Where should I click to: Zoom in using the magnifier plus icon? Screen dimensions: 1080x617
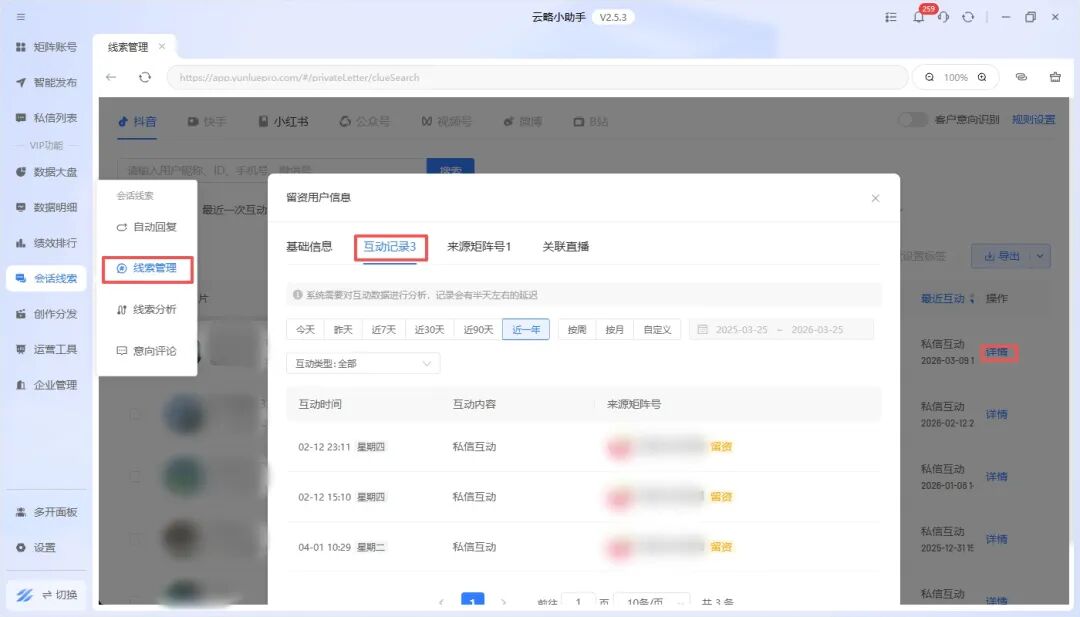pyautogui.click(x=982, y=77)
